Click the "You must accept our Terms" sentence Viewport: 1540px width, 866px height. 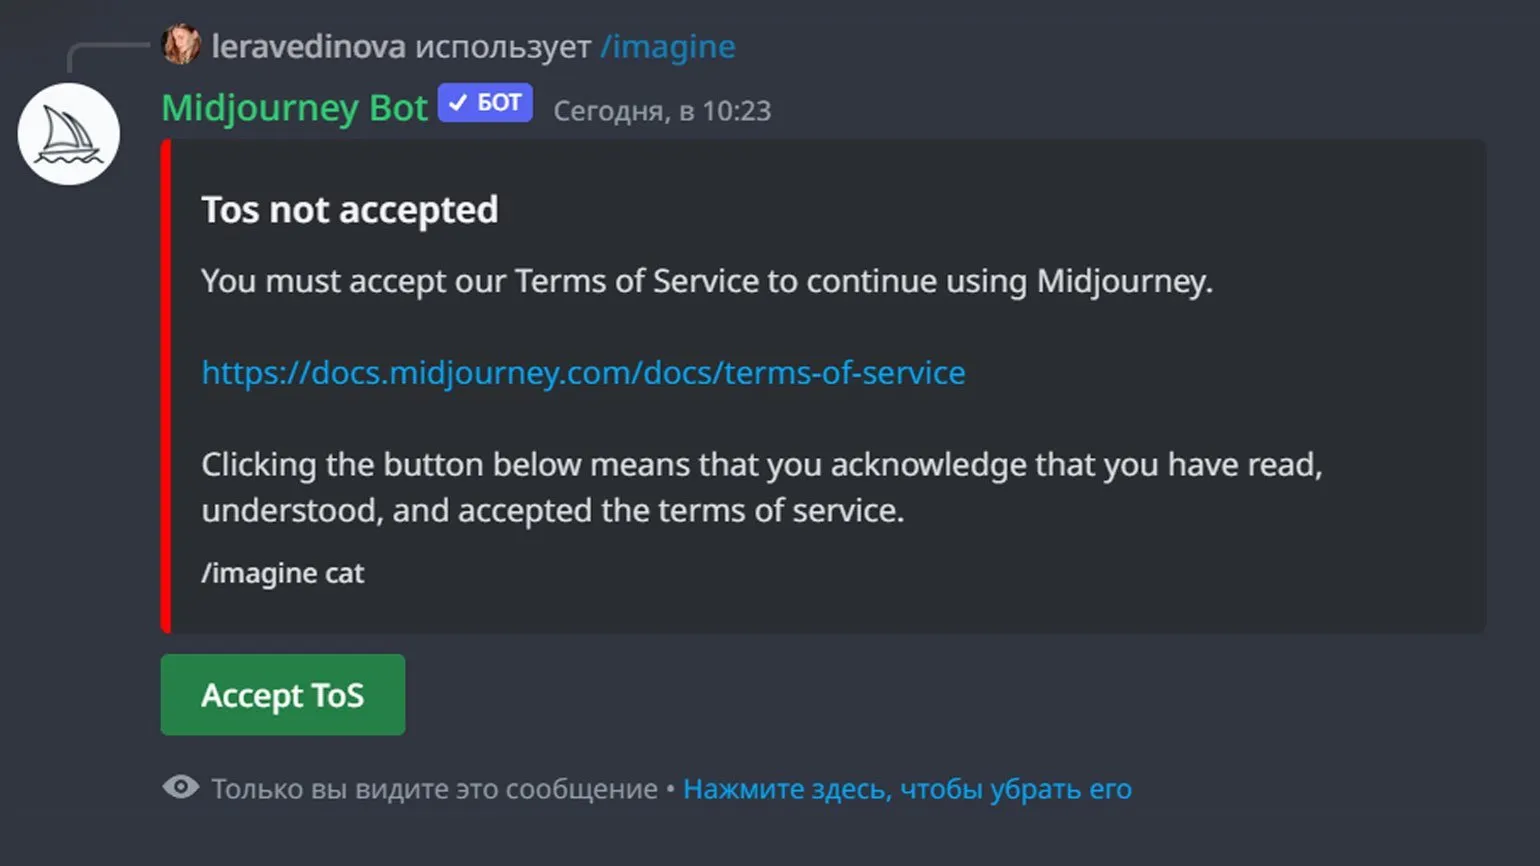(x=706, y=281)
